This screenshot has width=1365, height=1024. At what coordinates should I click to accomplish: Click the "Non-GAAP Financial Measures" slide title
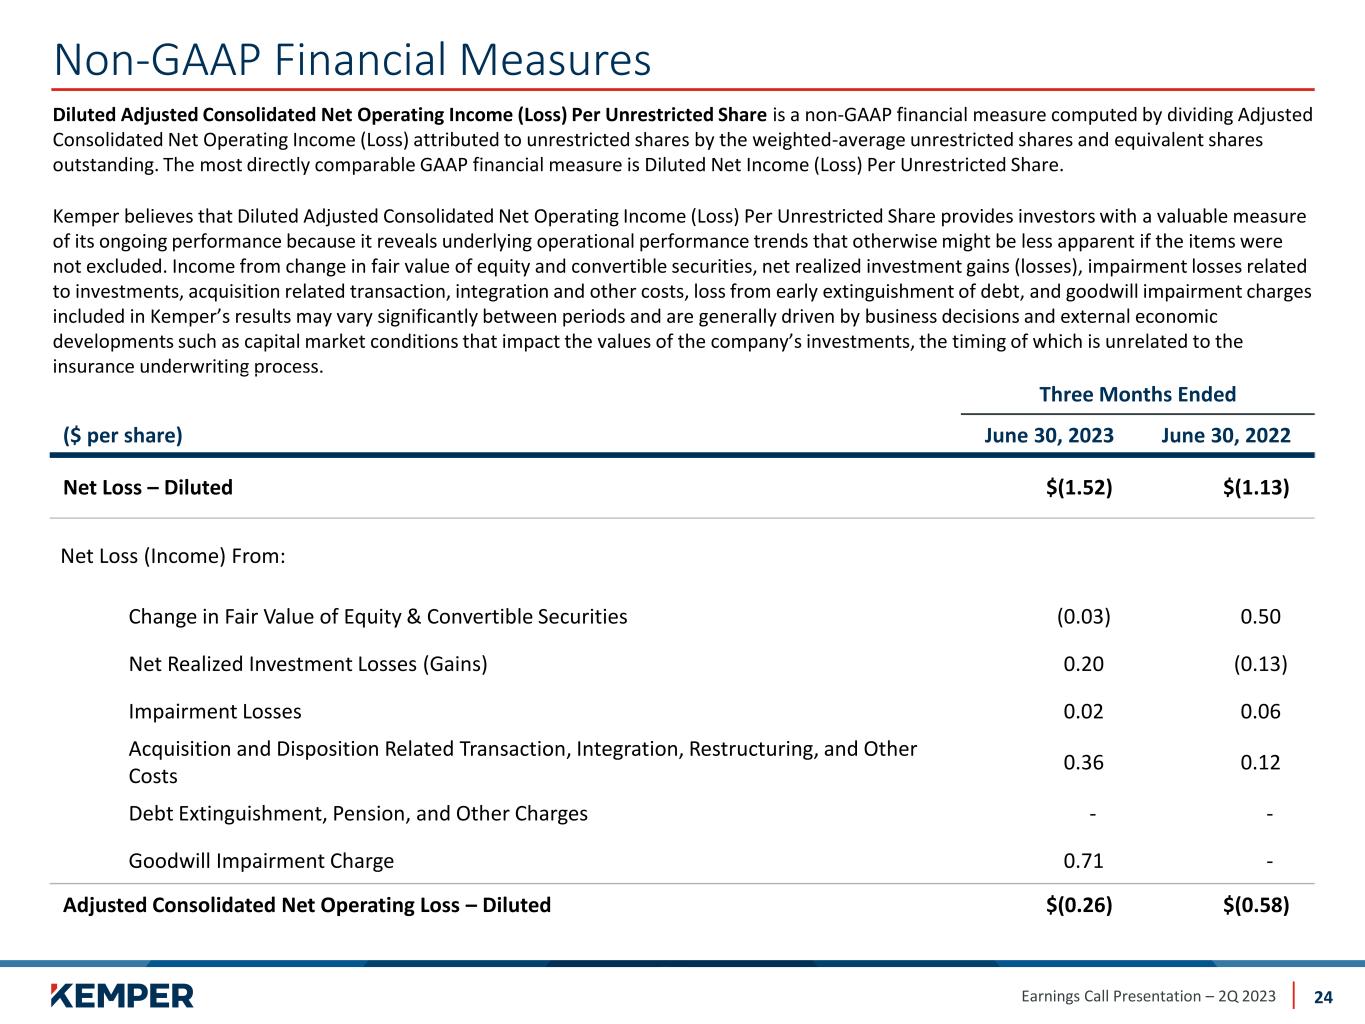point(352,60)
